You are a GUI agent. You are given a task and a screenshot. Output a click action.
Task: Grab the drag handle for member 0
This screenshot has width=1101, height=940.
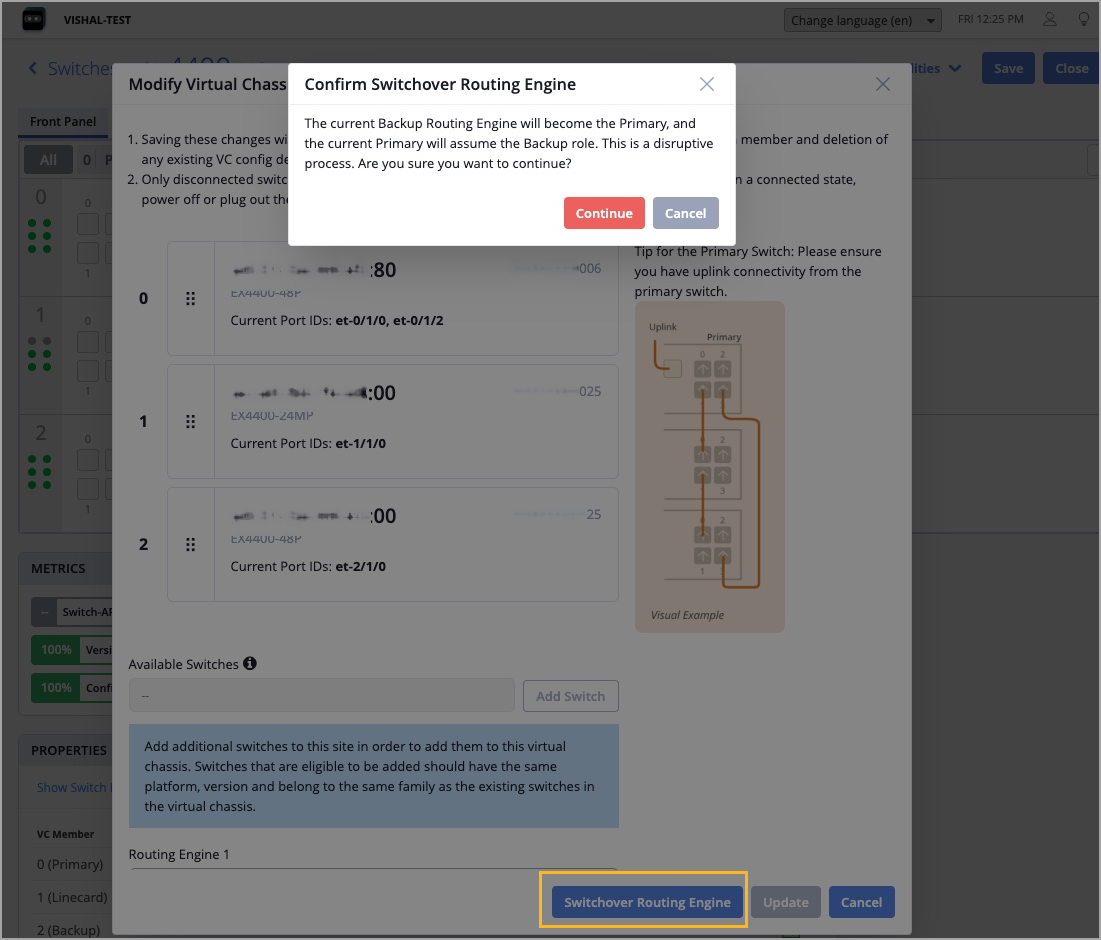tap(191, 298)
